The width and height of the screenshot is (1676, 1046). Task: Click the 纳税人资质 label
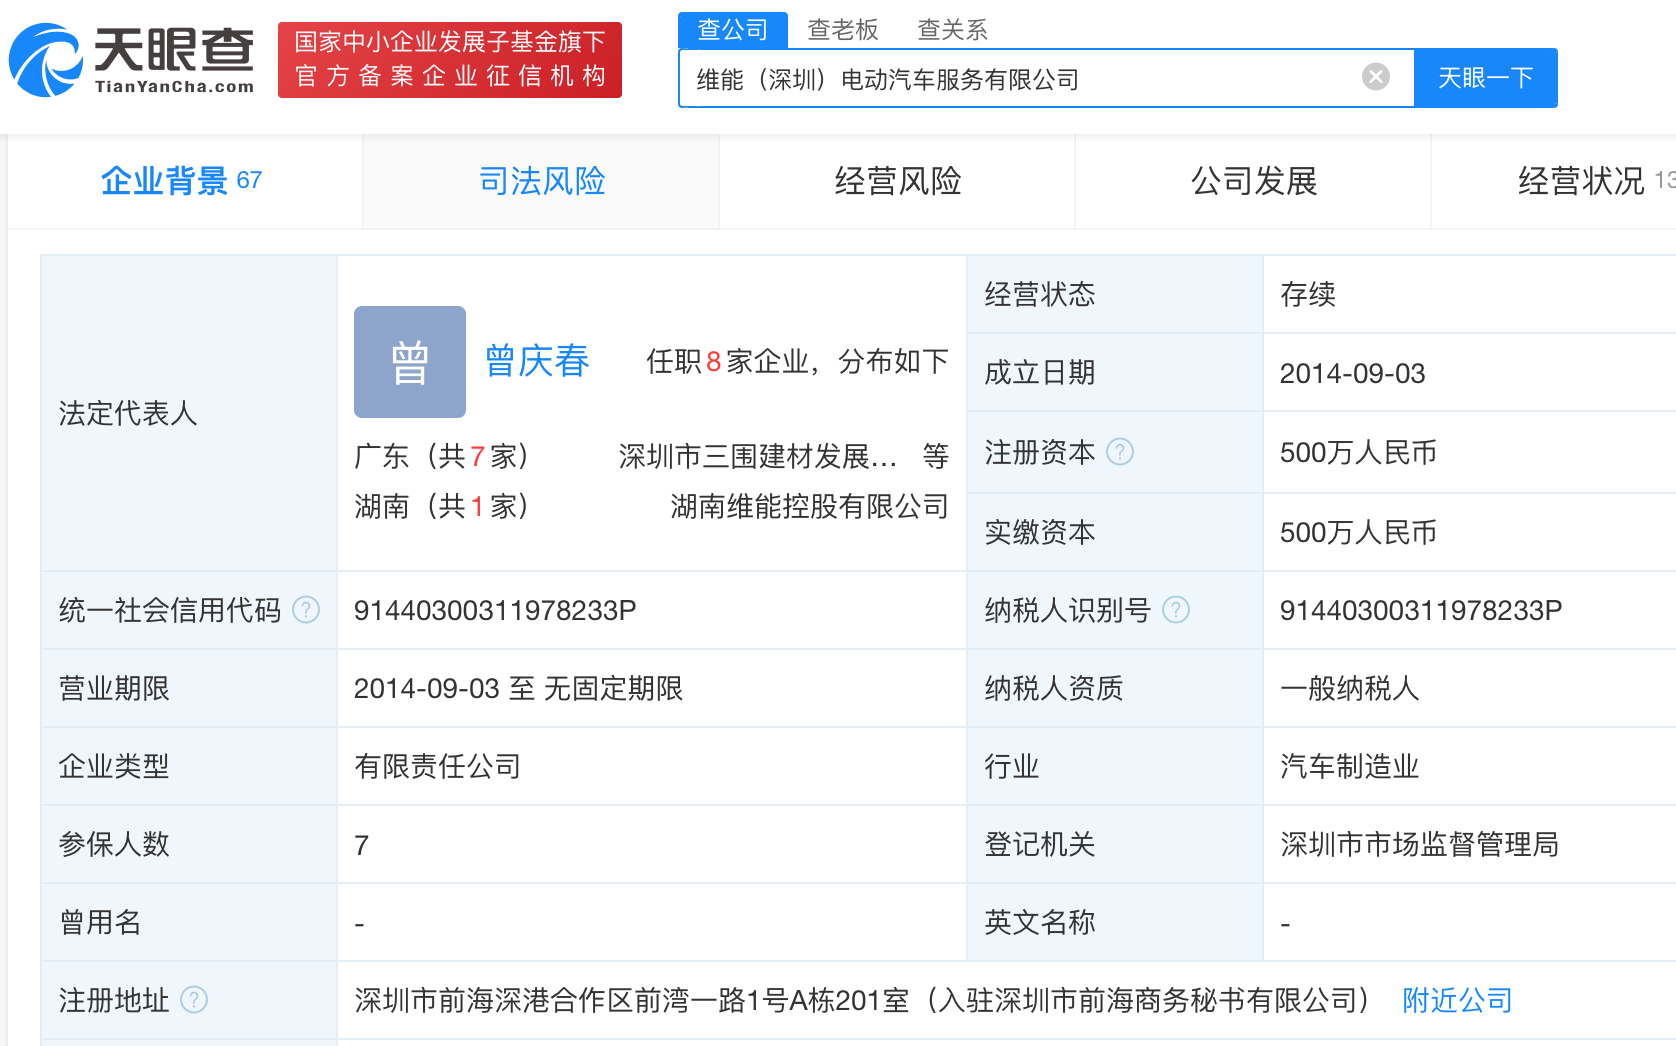(x=1054, y=689)
